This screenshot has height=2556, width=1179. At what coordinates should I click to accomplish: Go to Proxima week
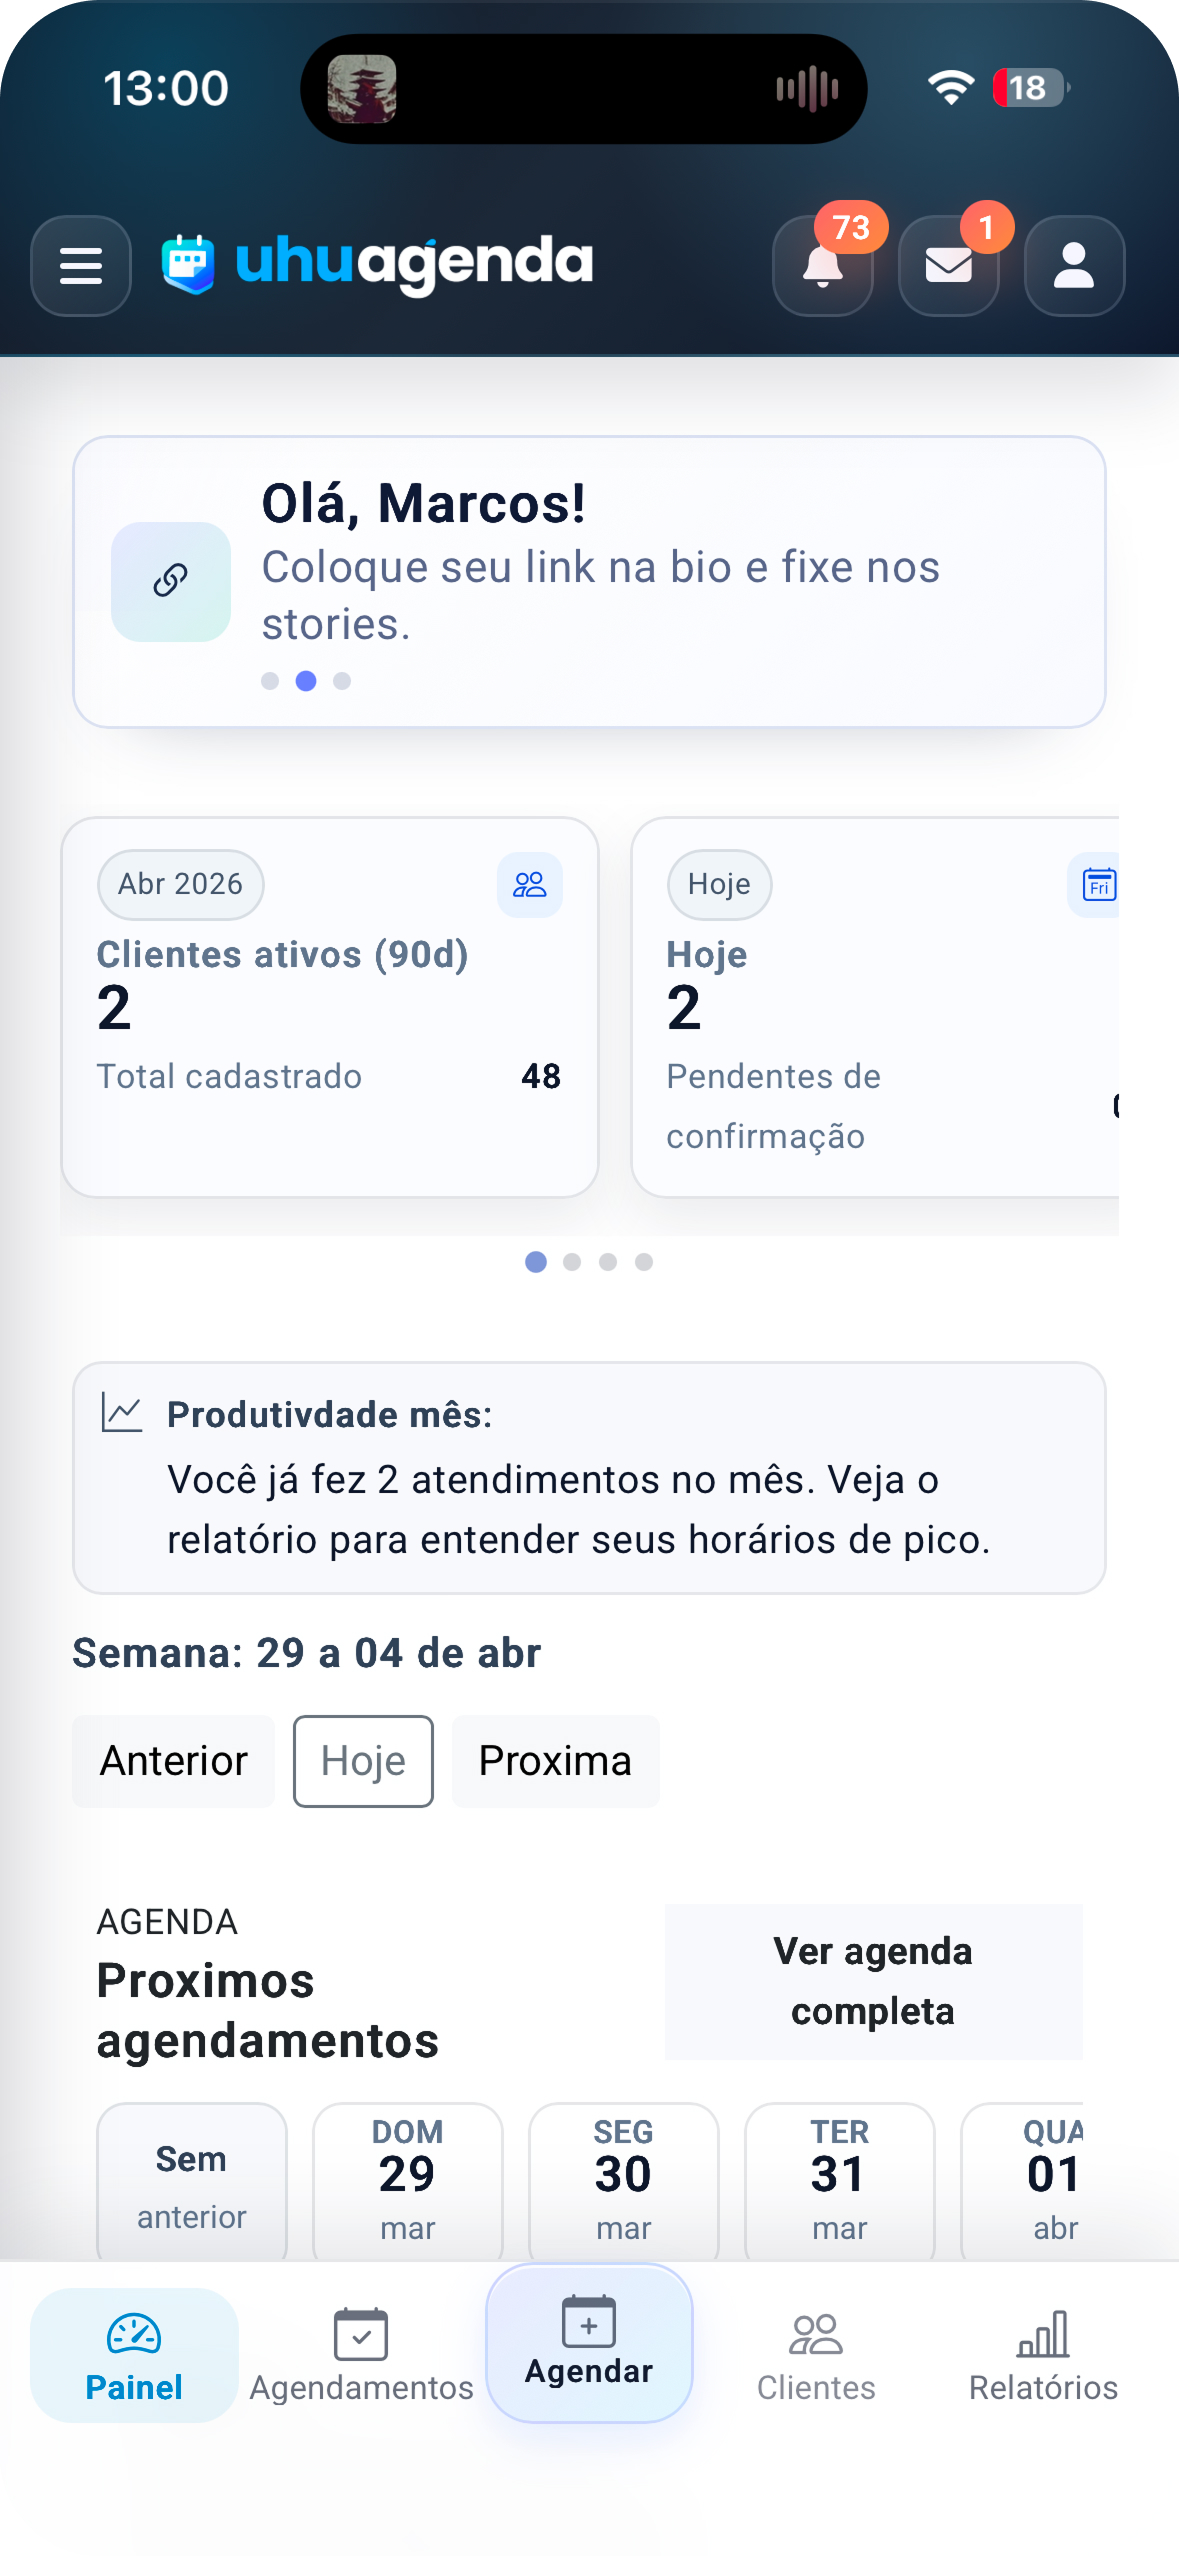click(x=555, y=1761)
